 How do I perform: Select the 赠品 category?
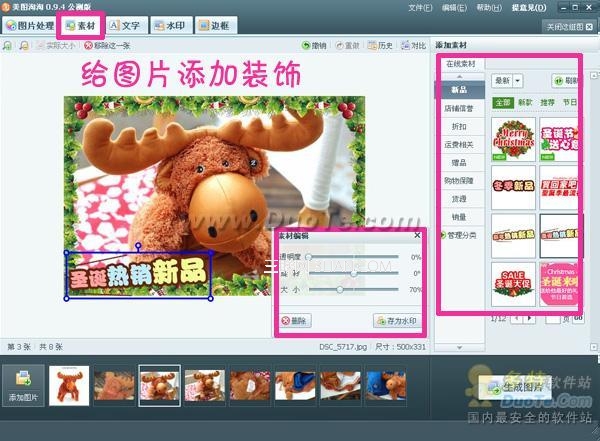(459, 163)
